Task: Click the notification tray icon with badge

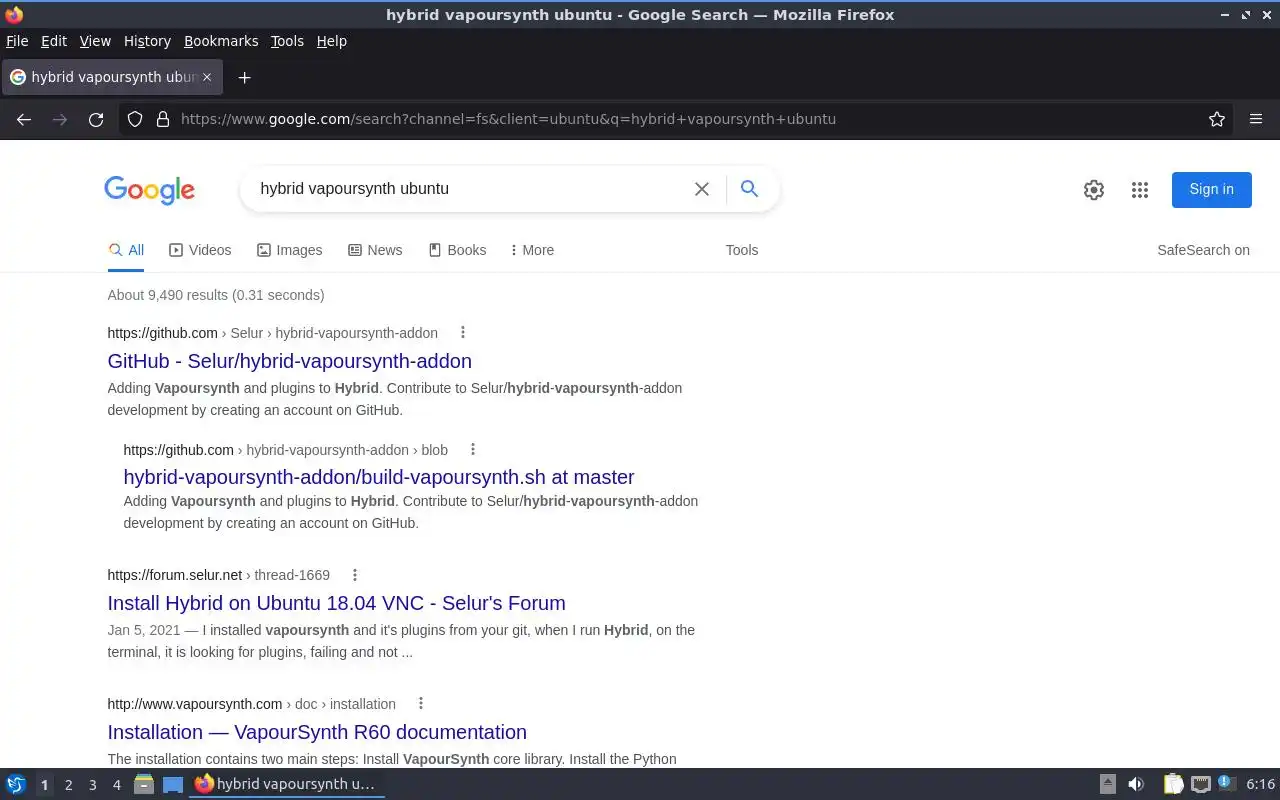Action: coord(1227,784)
